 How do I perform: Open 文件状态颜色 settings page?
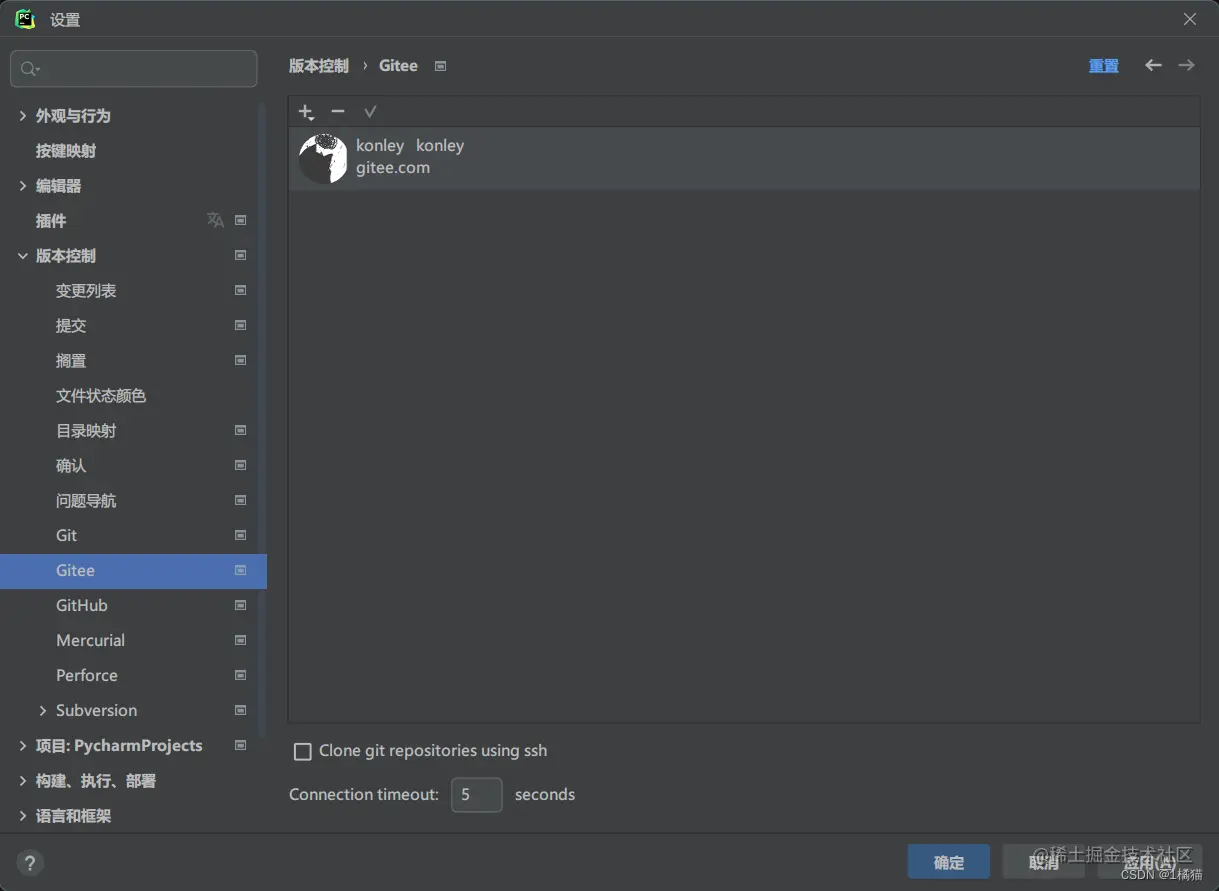(101, 396)
